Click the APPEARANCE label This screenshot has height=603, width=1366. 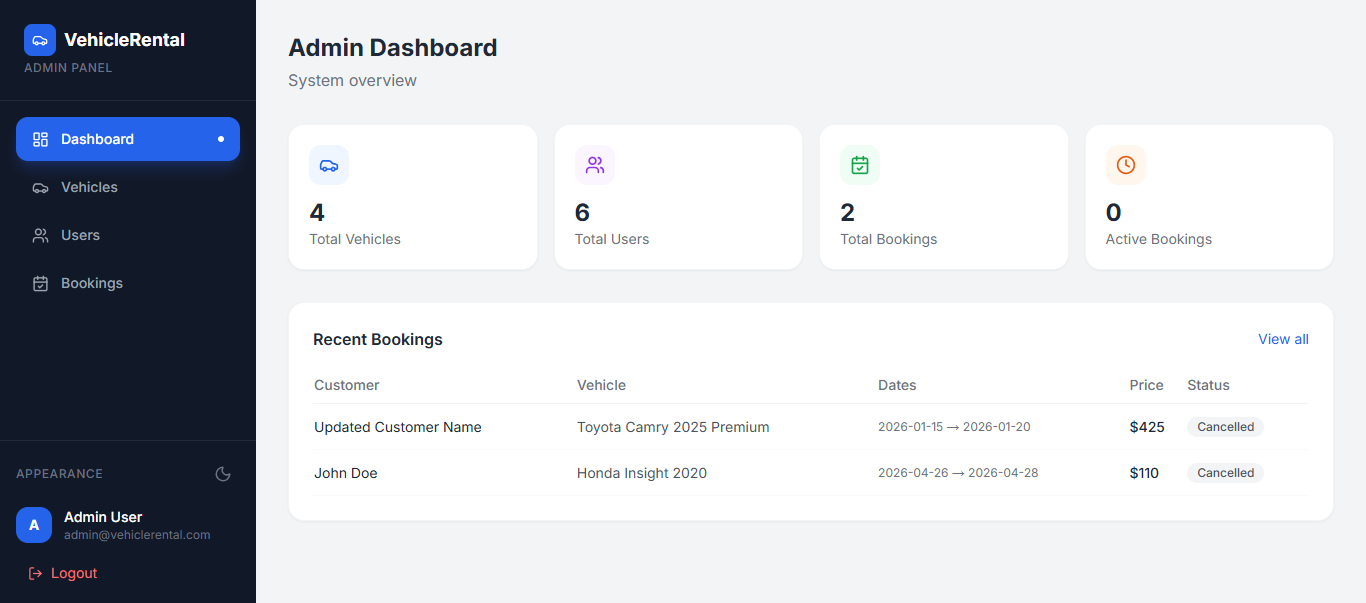click(59, 474)
